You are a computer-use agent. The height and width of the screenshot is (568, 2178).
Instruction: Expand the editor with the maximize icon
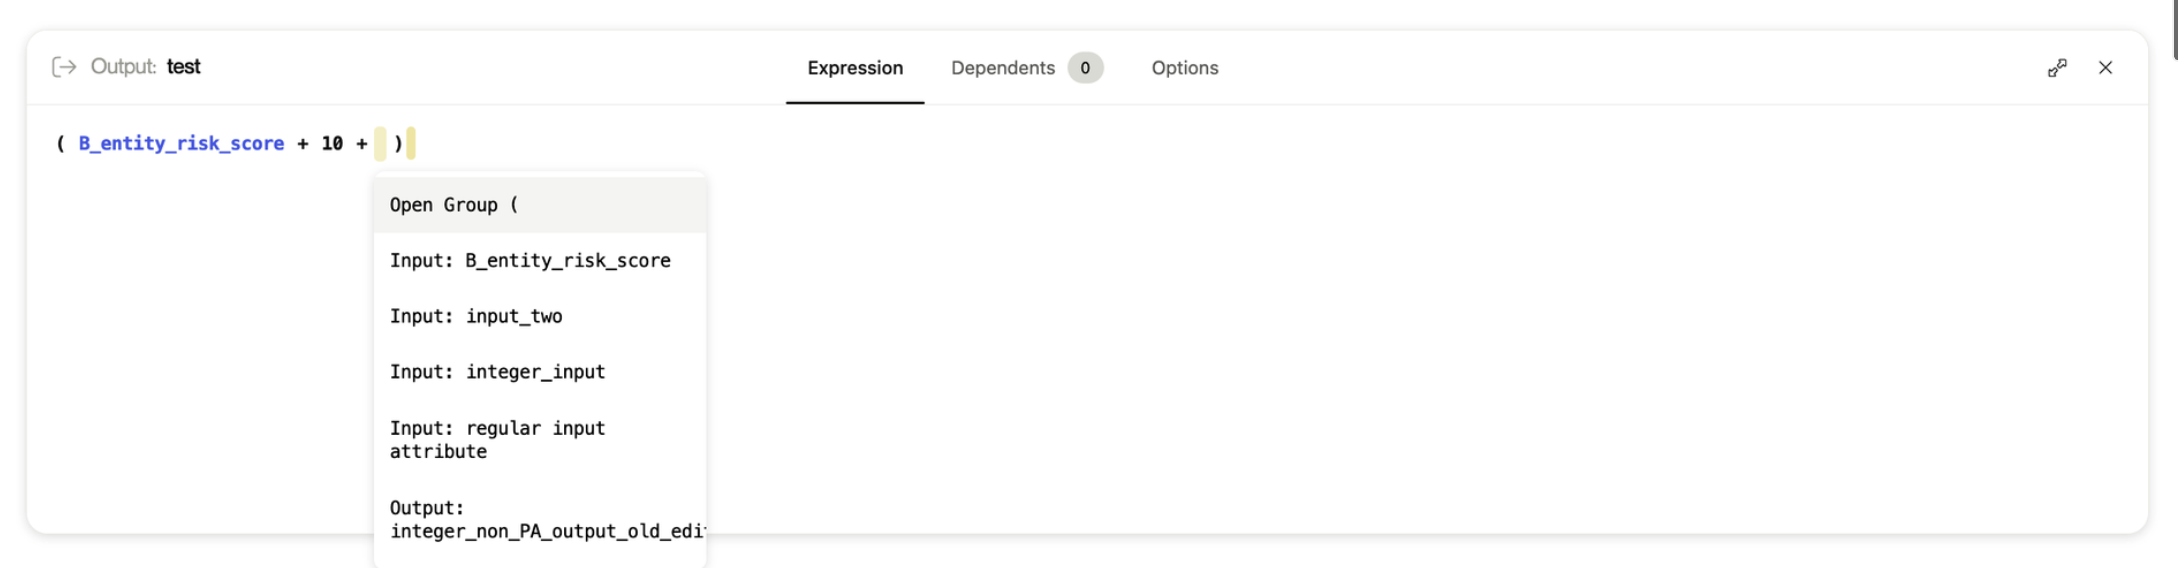coord(2057,68)
